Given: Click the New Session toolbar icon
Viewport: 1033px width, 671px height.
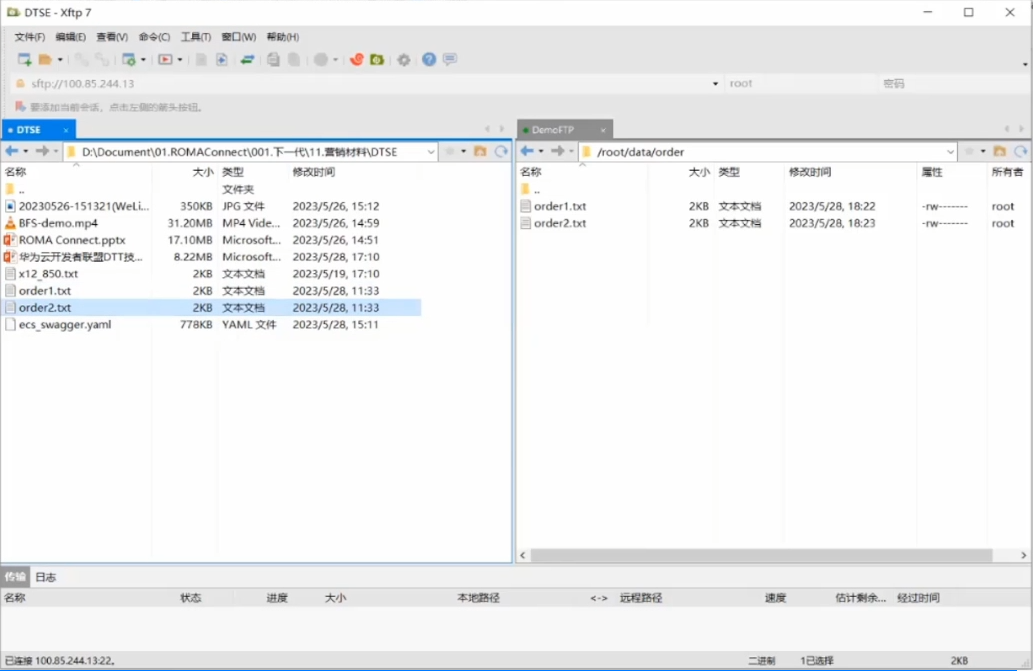Looking at the screenshot, I should (x=24, y=59).
